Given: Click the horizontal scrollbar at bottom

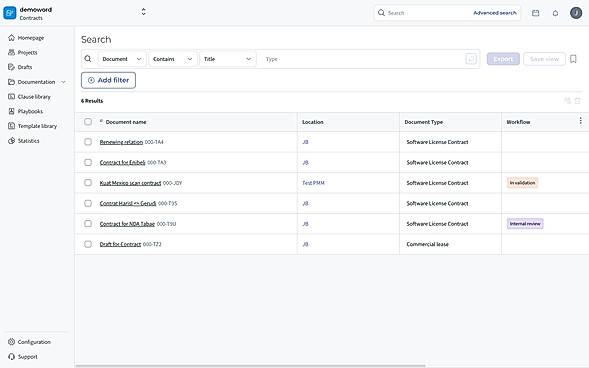Looking at the screenshot, I should tap(251, 365).
